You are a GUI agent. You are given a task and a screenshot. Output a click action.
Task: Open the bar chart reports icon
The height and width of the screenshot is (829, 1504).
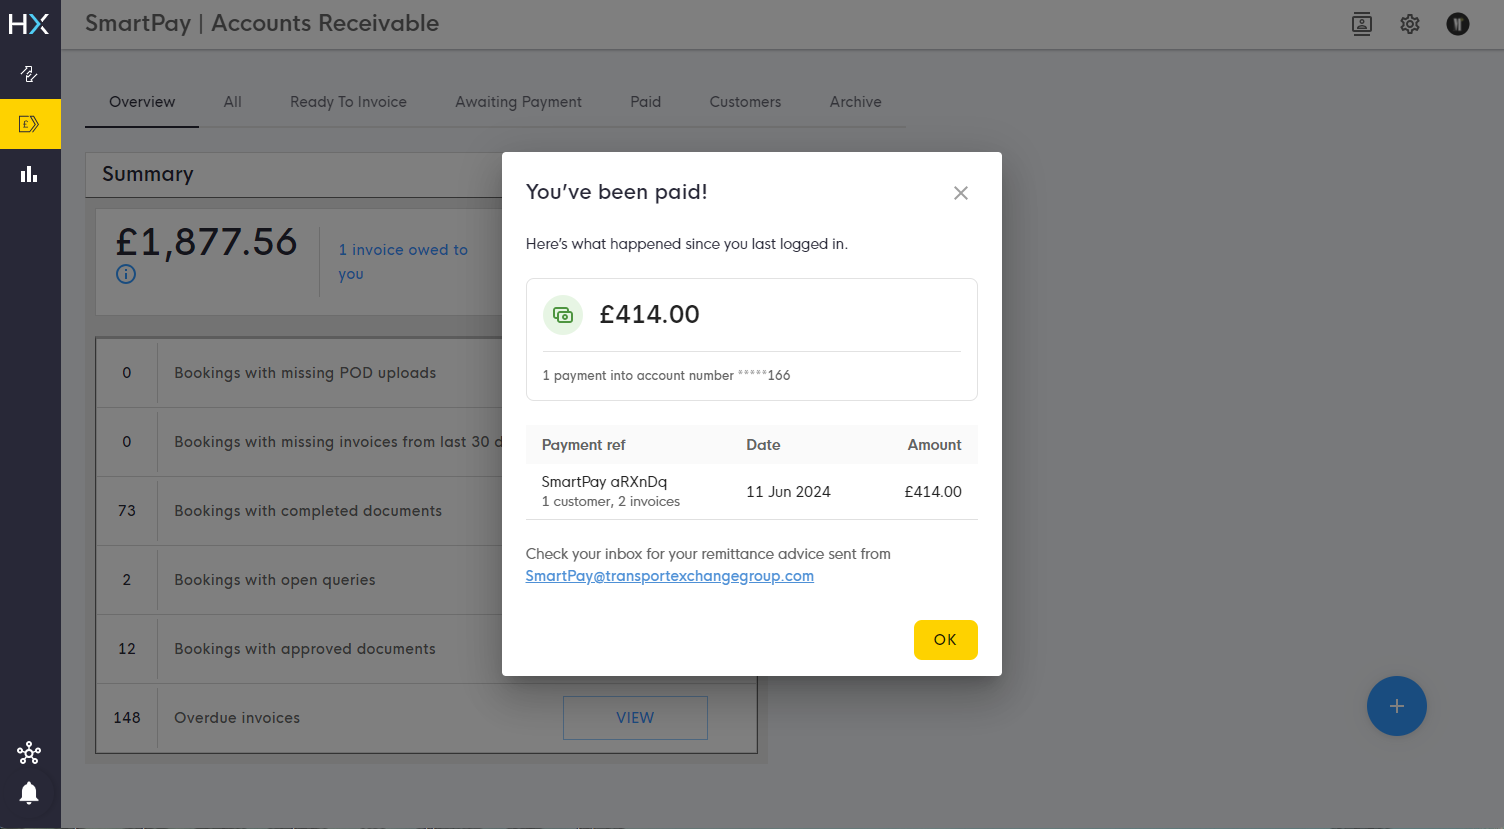29,174
